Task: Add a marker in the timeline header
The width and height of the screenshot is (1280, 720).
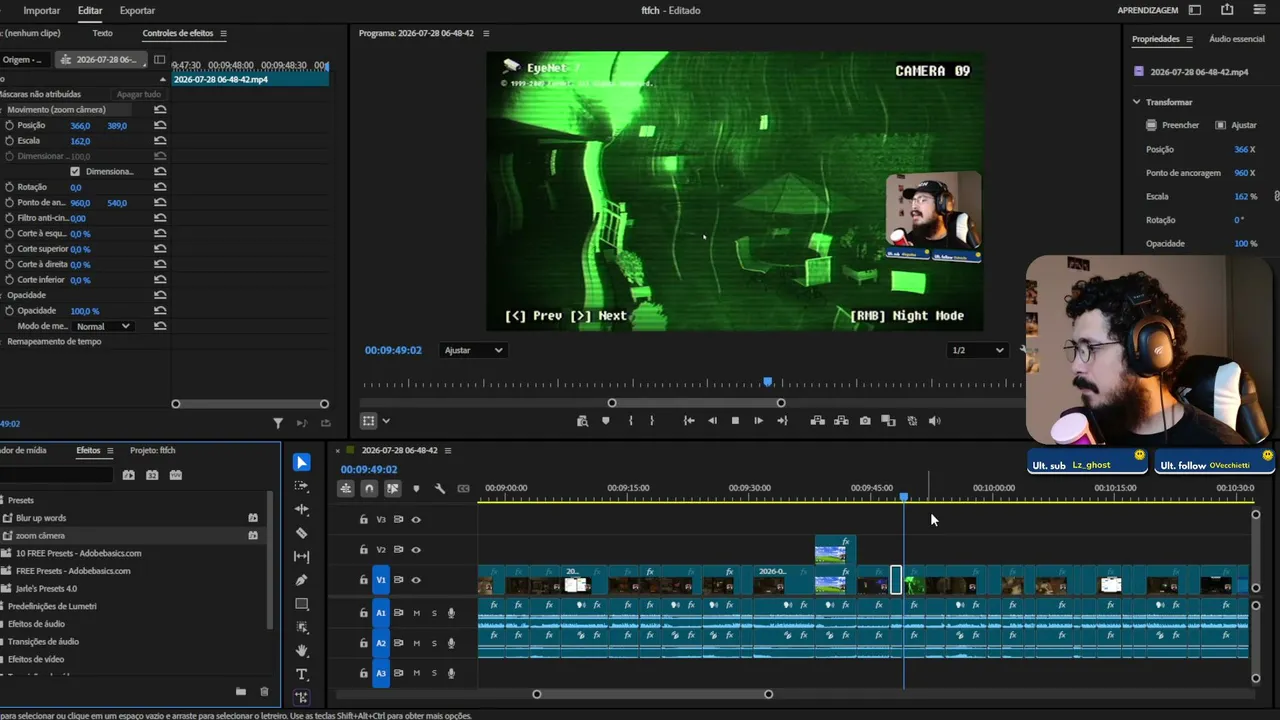Action: (x=416, y=488)
